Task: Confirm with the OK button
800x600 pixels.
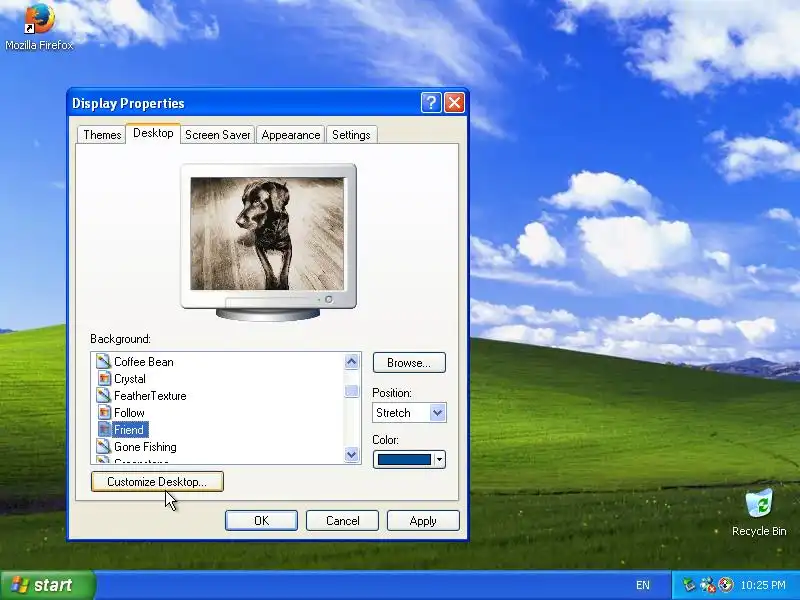Action: [x=261, y=520]
